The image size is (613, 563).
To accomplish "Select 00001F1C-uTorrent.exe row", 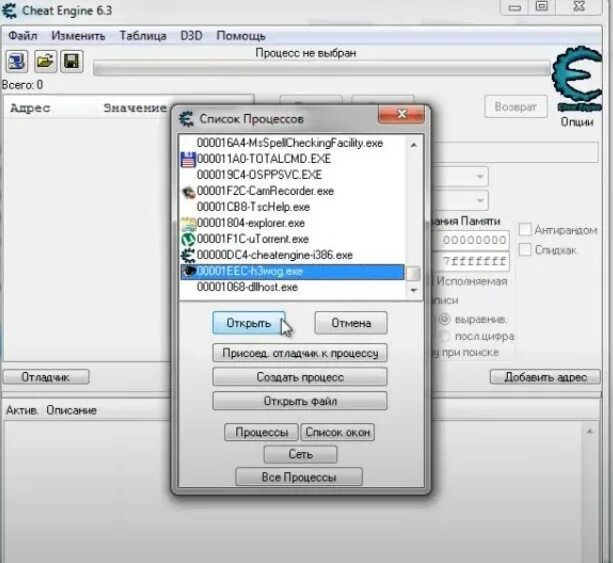I will tap(293, 239).
